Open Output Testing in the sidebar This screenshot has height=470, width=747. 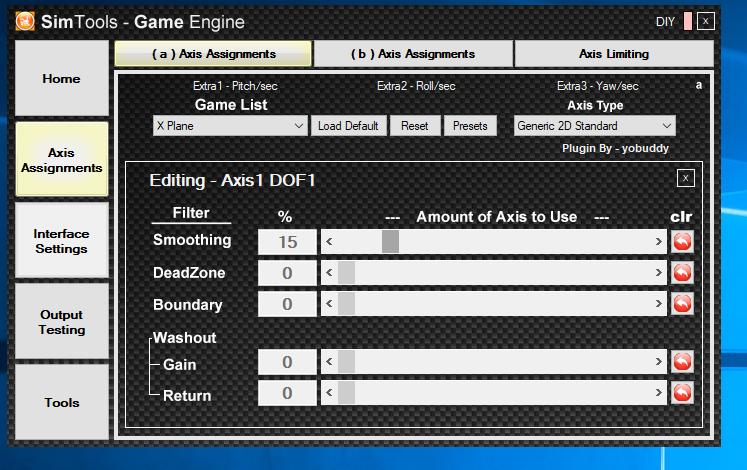(x=61, y=322)
